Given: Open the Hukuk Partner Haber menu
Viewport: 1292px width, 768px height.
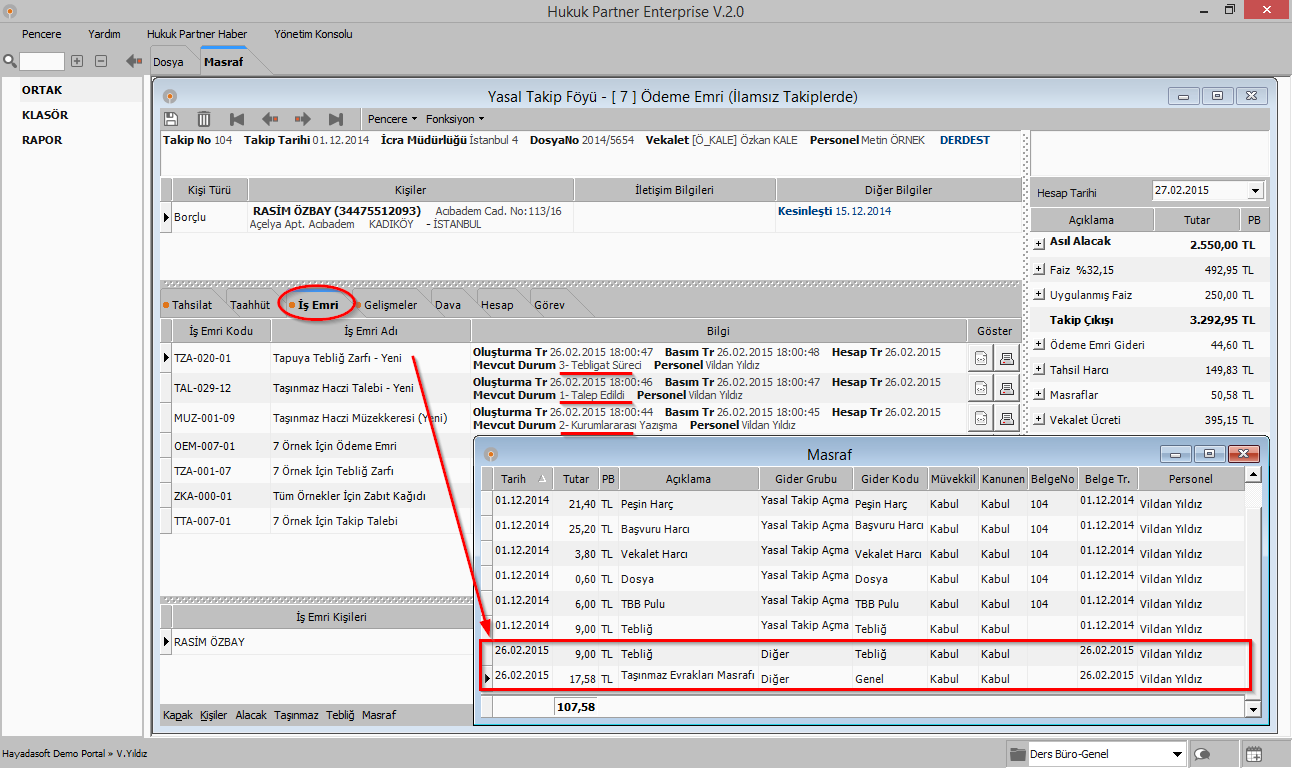Looking at the screenshot, I should (x=197, y=34).
